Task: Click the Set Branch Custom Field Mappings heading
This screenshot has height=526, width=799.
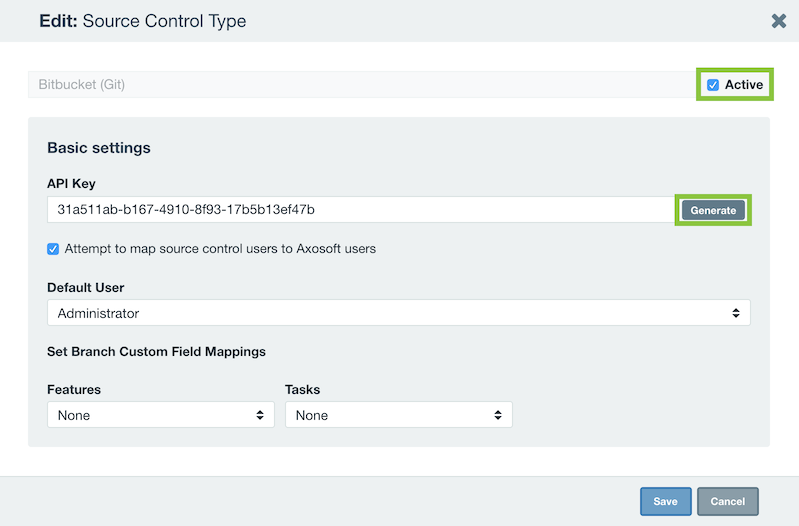Action: [156, 352]
